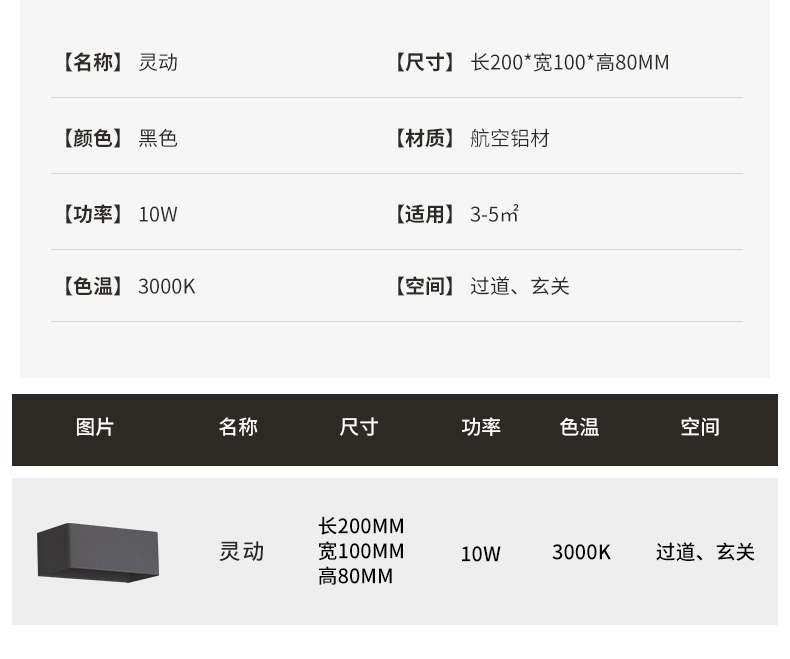Click 过道、玄关 in the table row
The height and width of the screenshot is (659, 790).
705,551
